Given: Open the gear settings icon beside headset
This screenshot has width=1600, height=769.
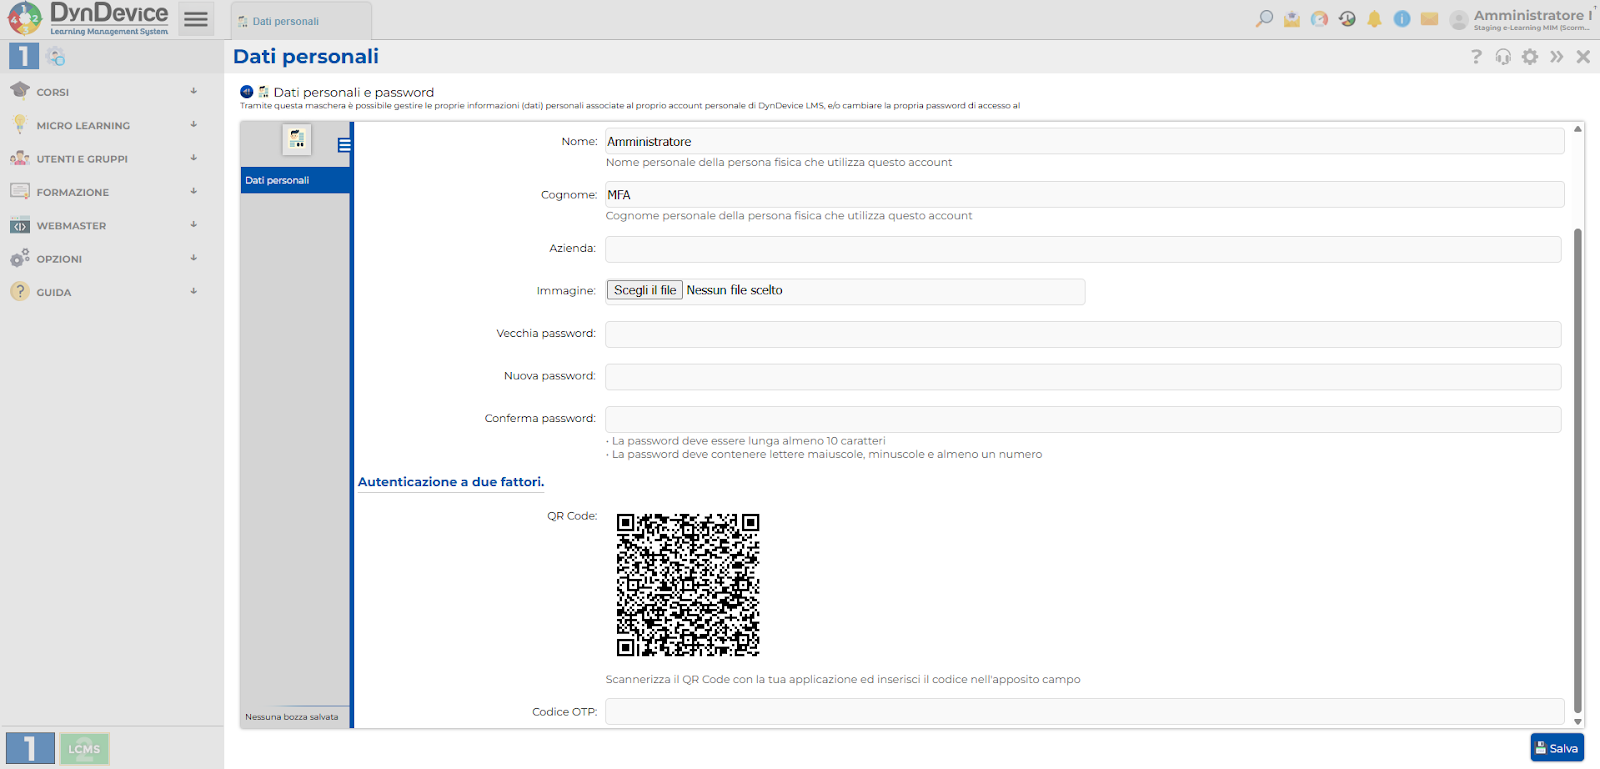Looking at the screenshot, I should (x=1530, y=57).
